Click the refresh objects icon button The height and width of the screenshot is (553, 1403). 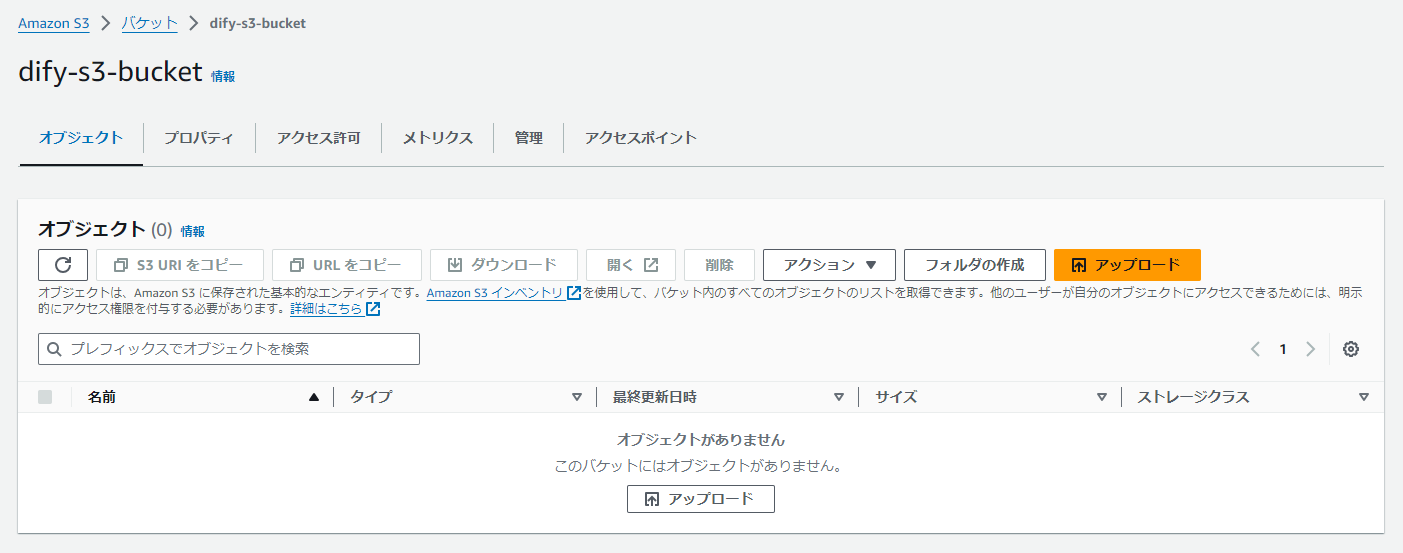coord(63,265)
